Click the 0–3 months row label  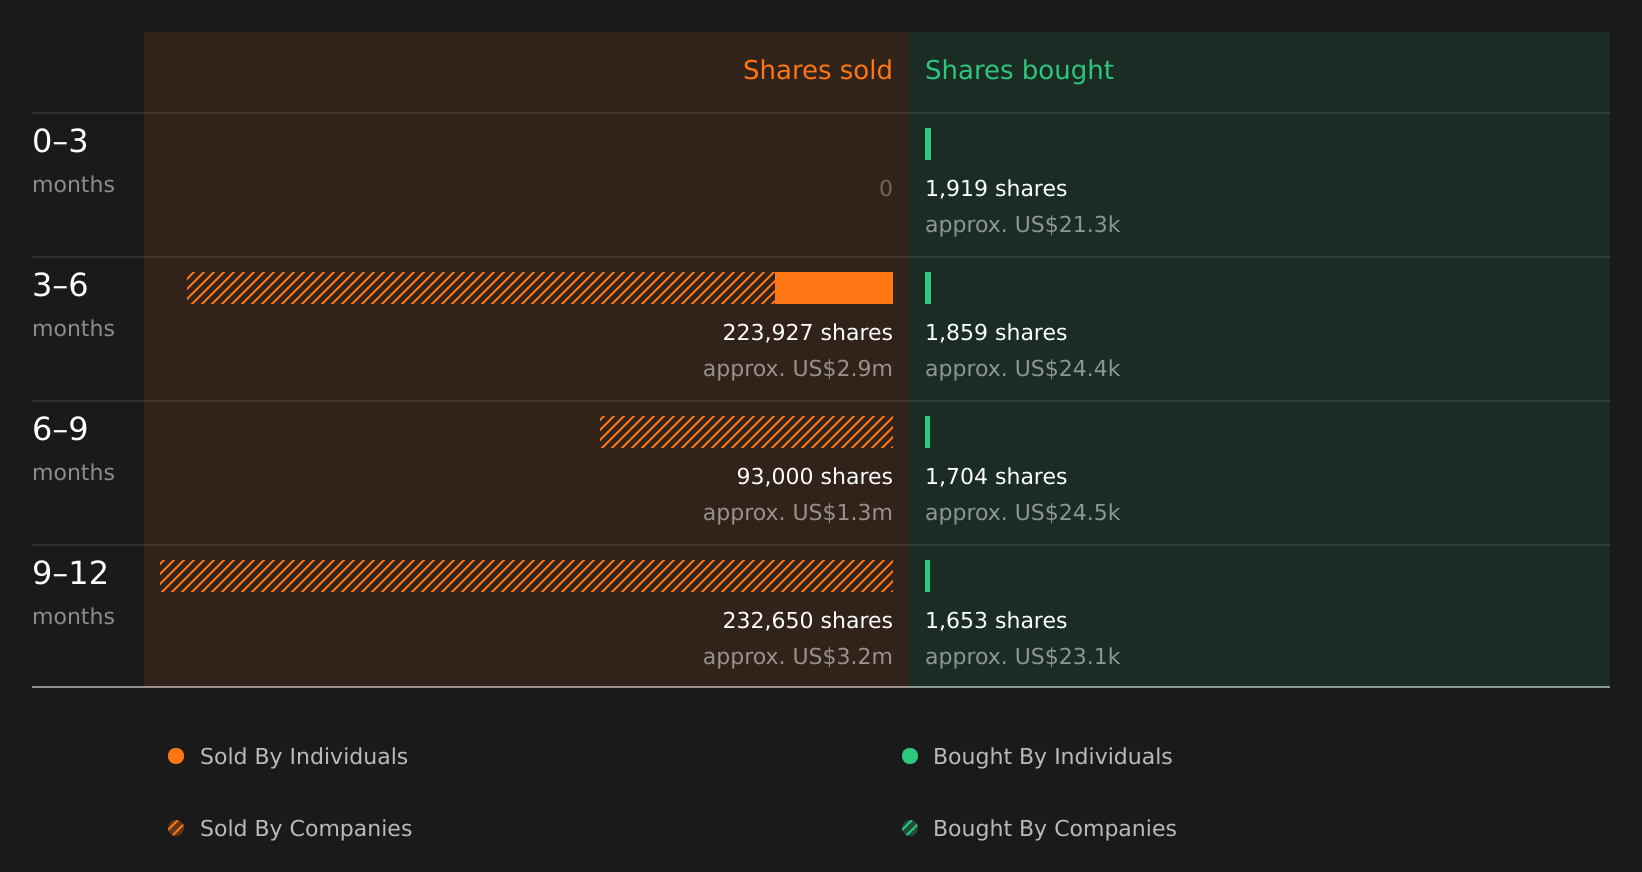coord(73,161)
